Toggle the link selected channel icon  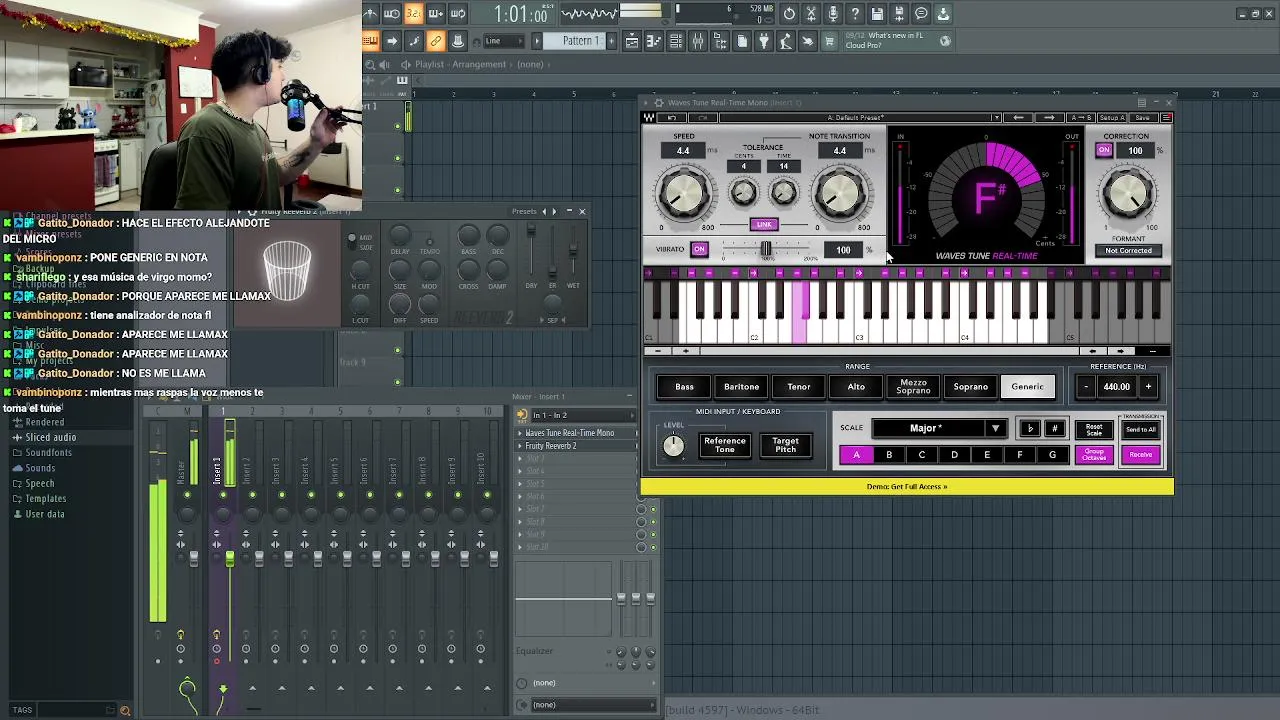pos(435,41)
